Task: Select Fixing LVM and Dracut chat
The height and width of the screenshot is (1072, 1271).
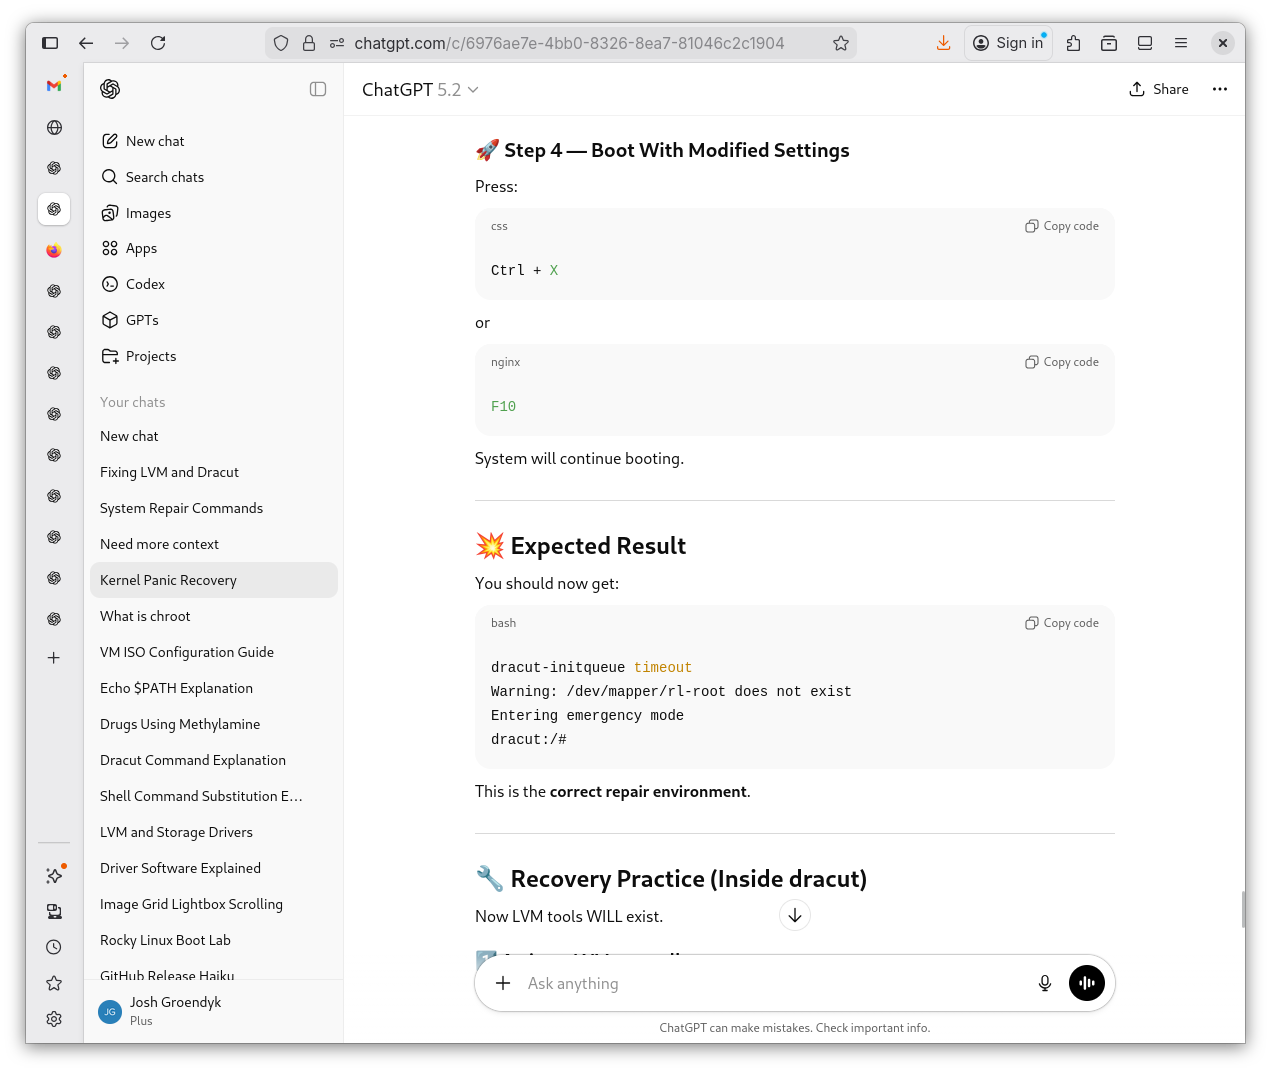Action: click(169, 472)
